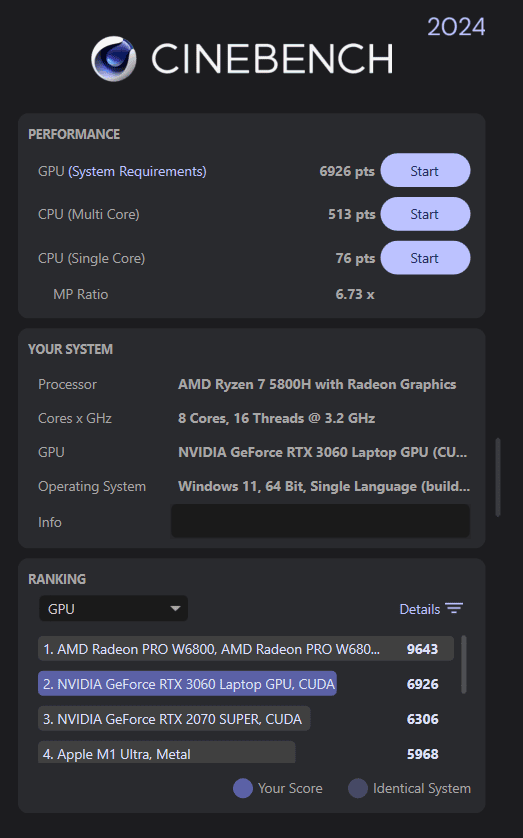
Task: Open the GPU ranking dropdown
Action: point(113,609)
